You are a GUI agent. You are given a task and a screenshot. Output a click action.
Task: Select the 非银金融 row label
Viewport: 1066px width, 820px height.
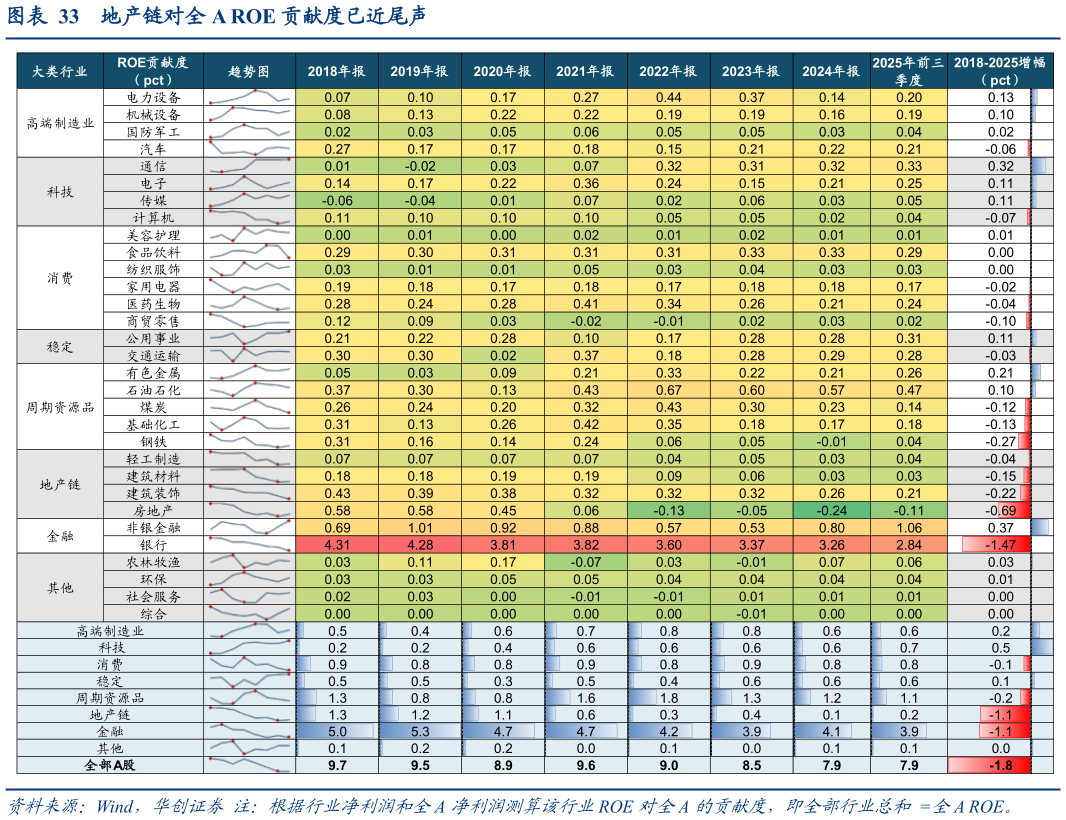153,527
